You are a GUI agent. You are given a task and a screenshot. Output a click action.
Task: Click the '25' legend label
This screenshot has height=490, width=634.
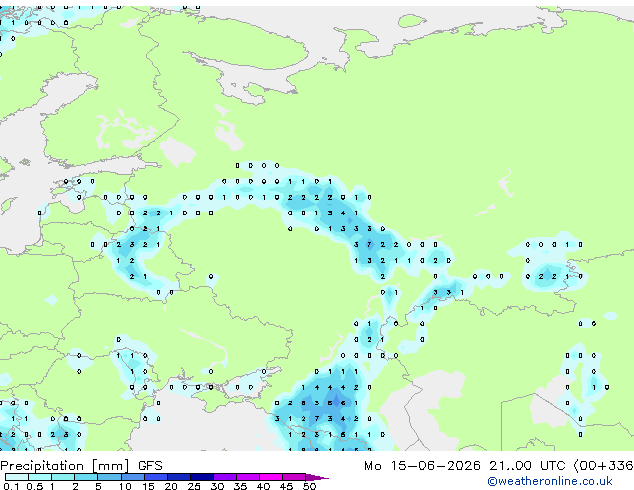tap(194, 486)
